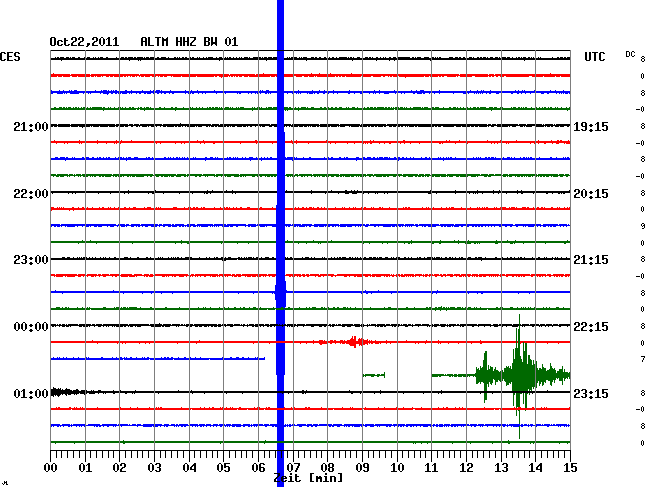Click the UTC column header
Viewport: 650px width, 494px height.
click(x=594, y=57)
